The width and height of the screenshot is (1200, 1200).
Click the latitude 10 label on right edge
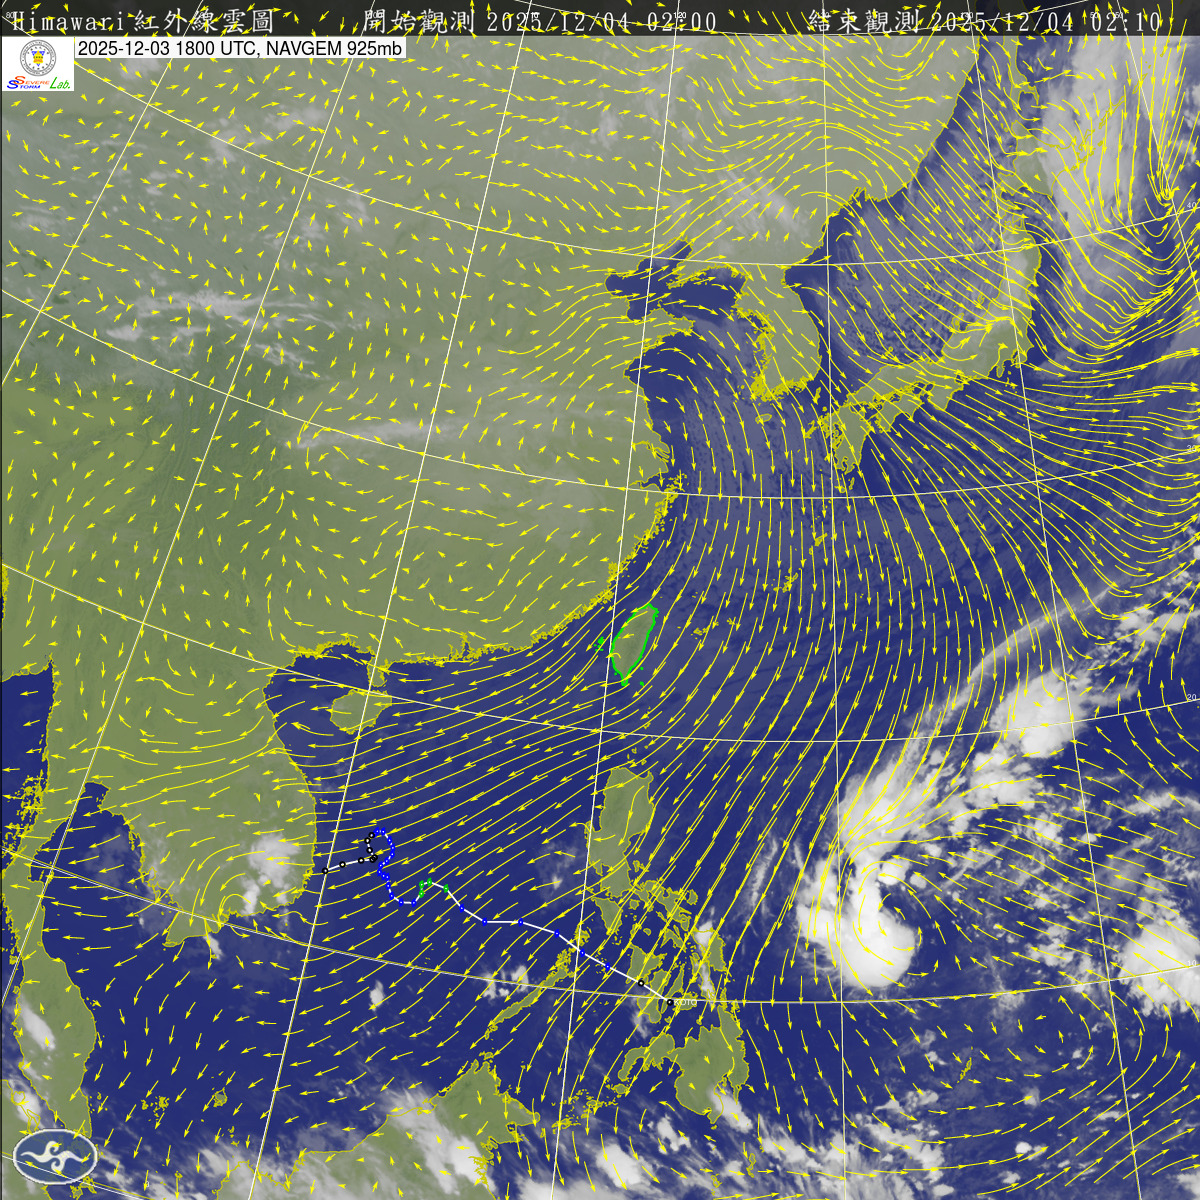tap(1191, 963)
